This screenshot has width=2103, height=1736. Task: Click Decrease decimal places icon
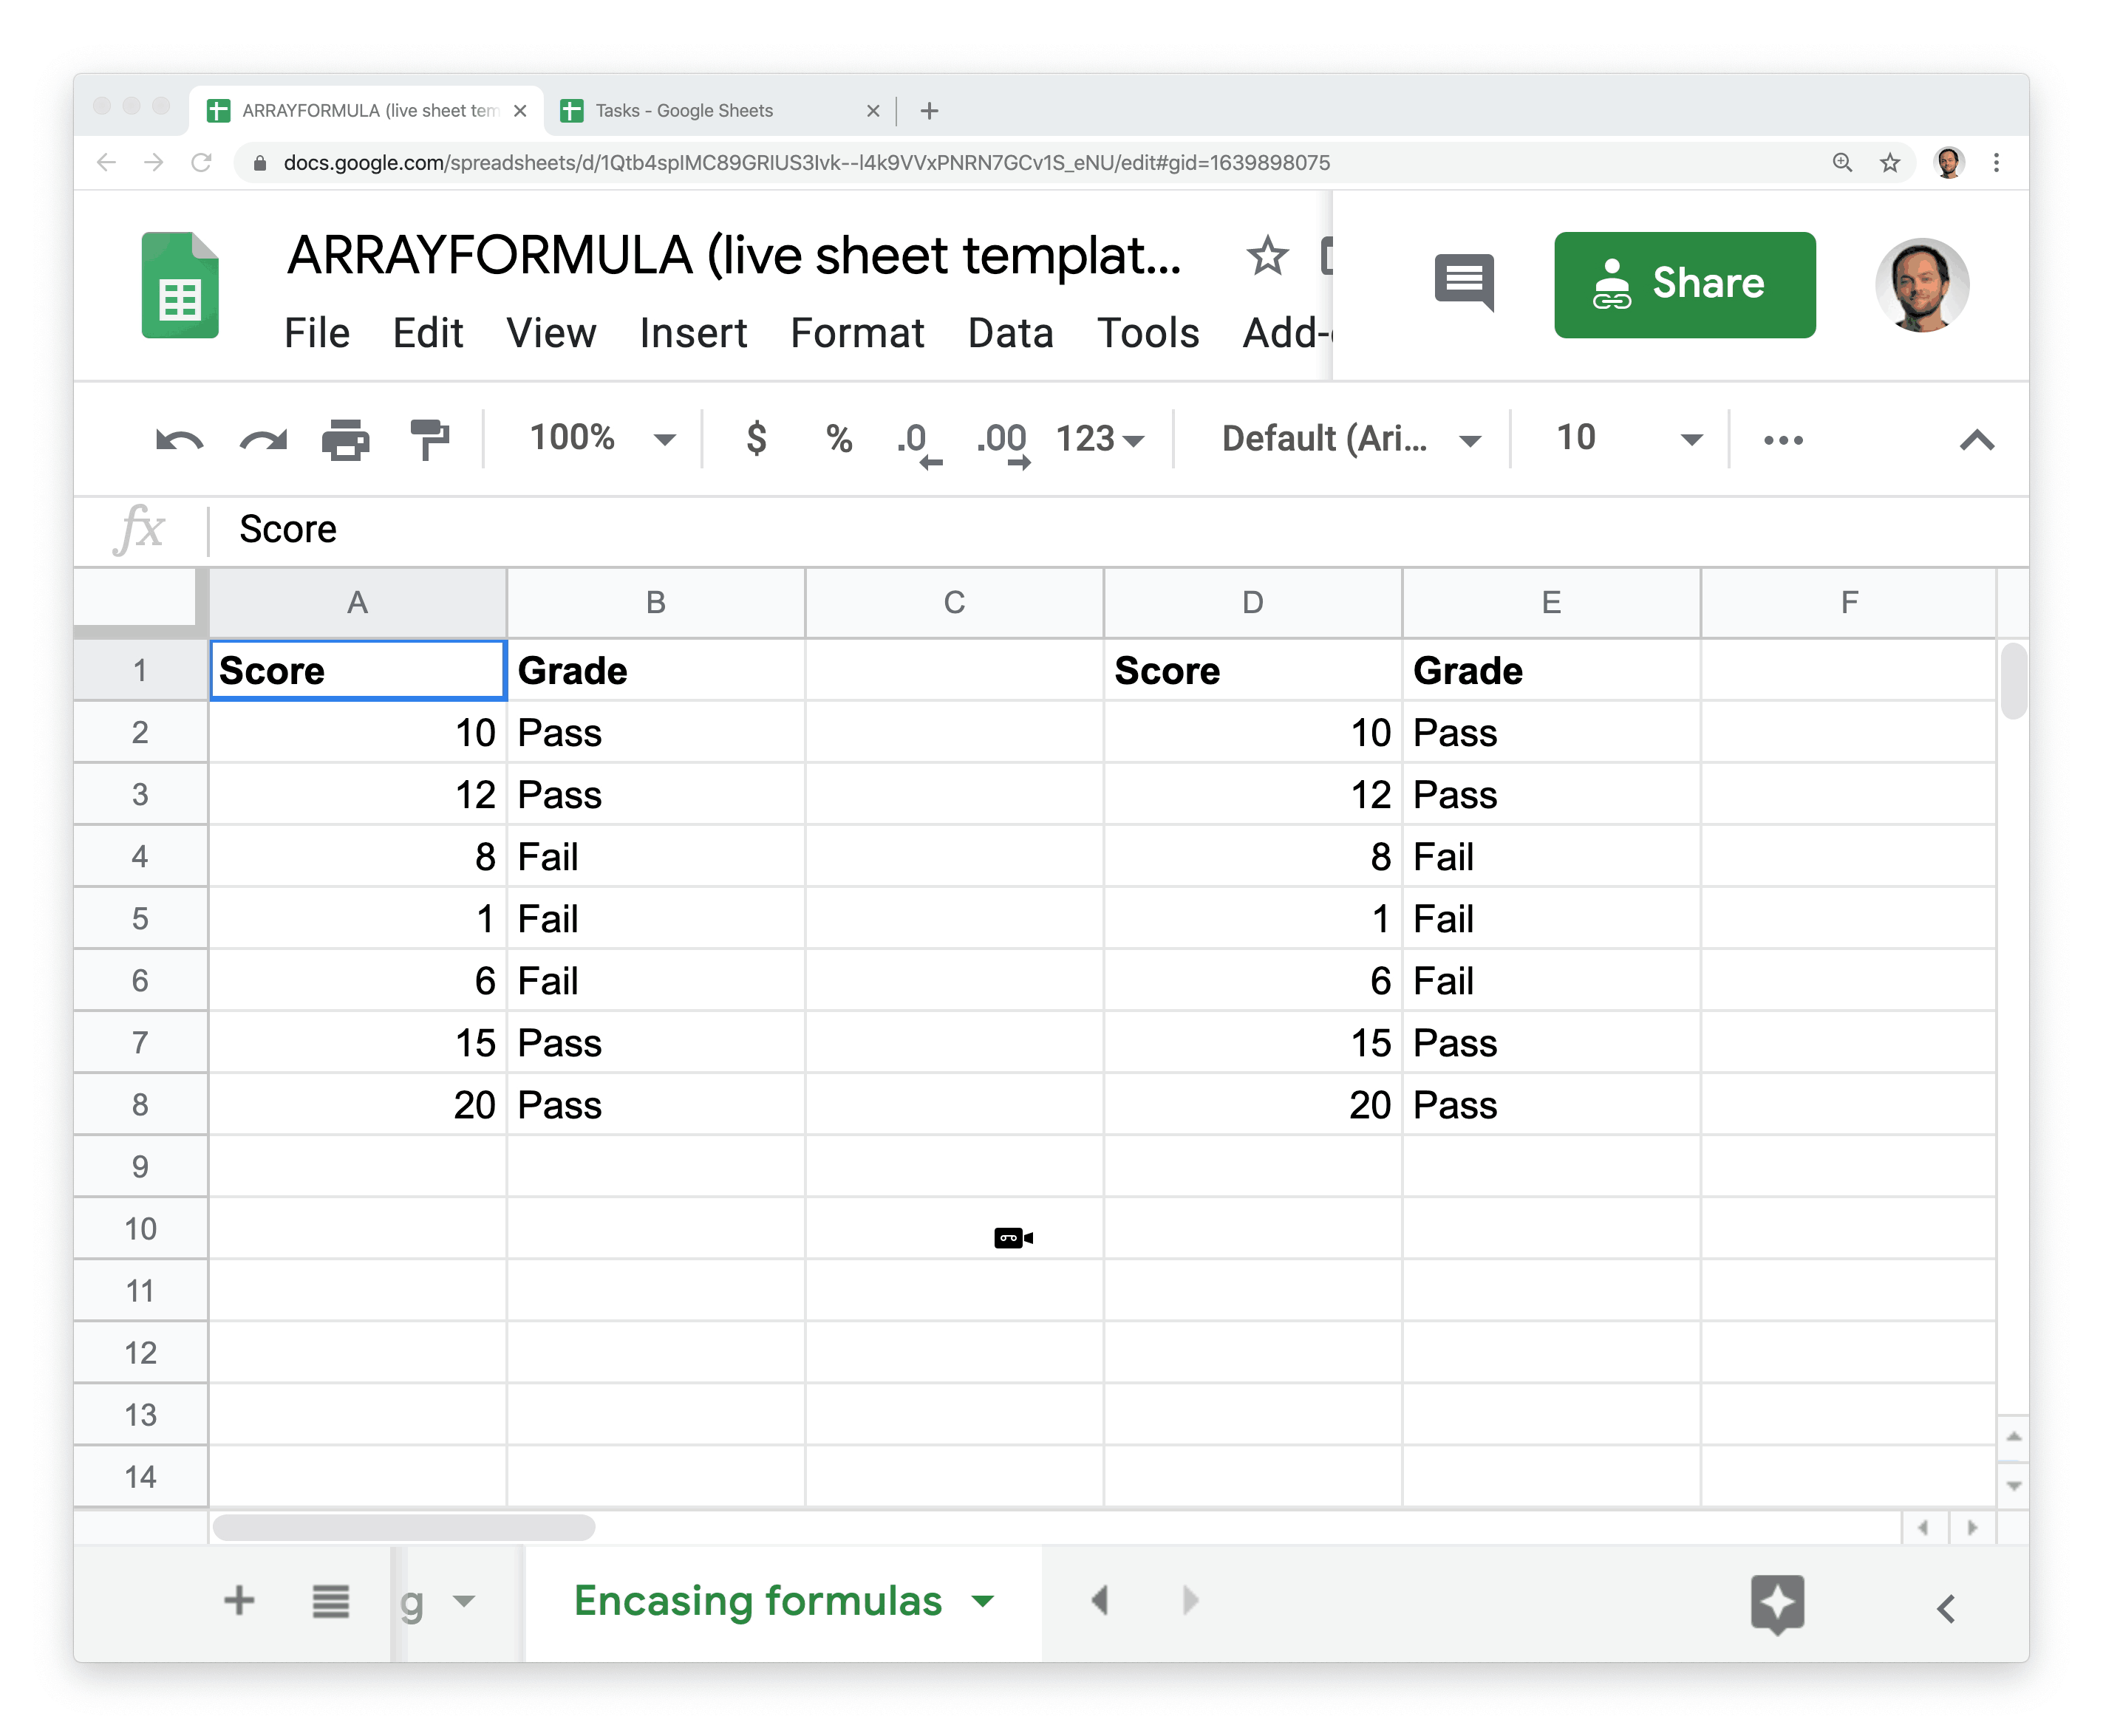918,441
